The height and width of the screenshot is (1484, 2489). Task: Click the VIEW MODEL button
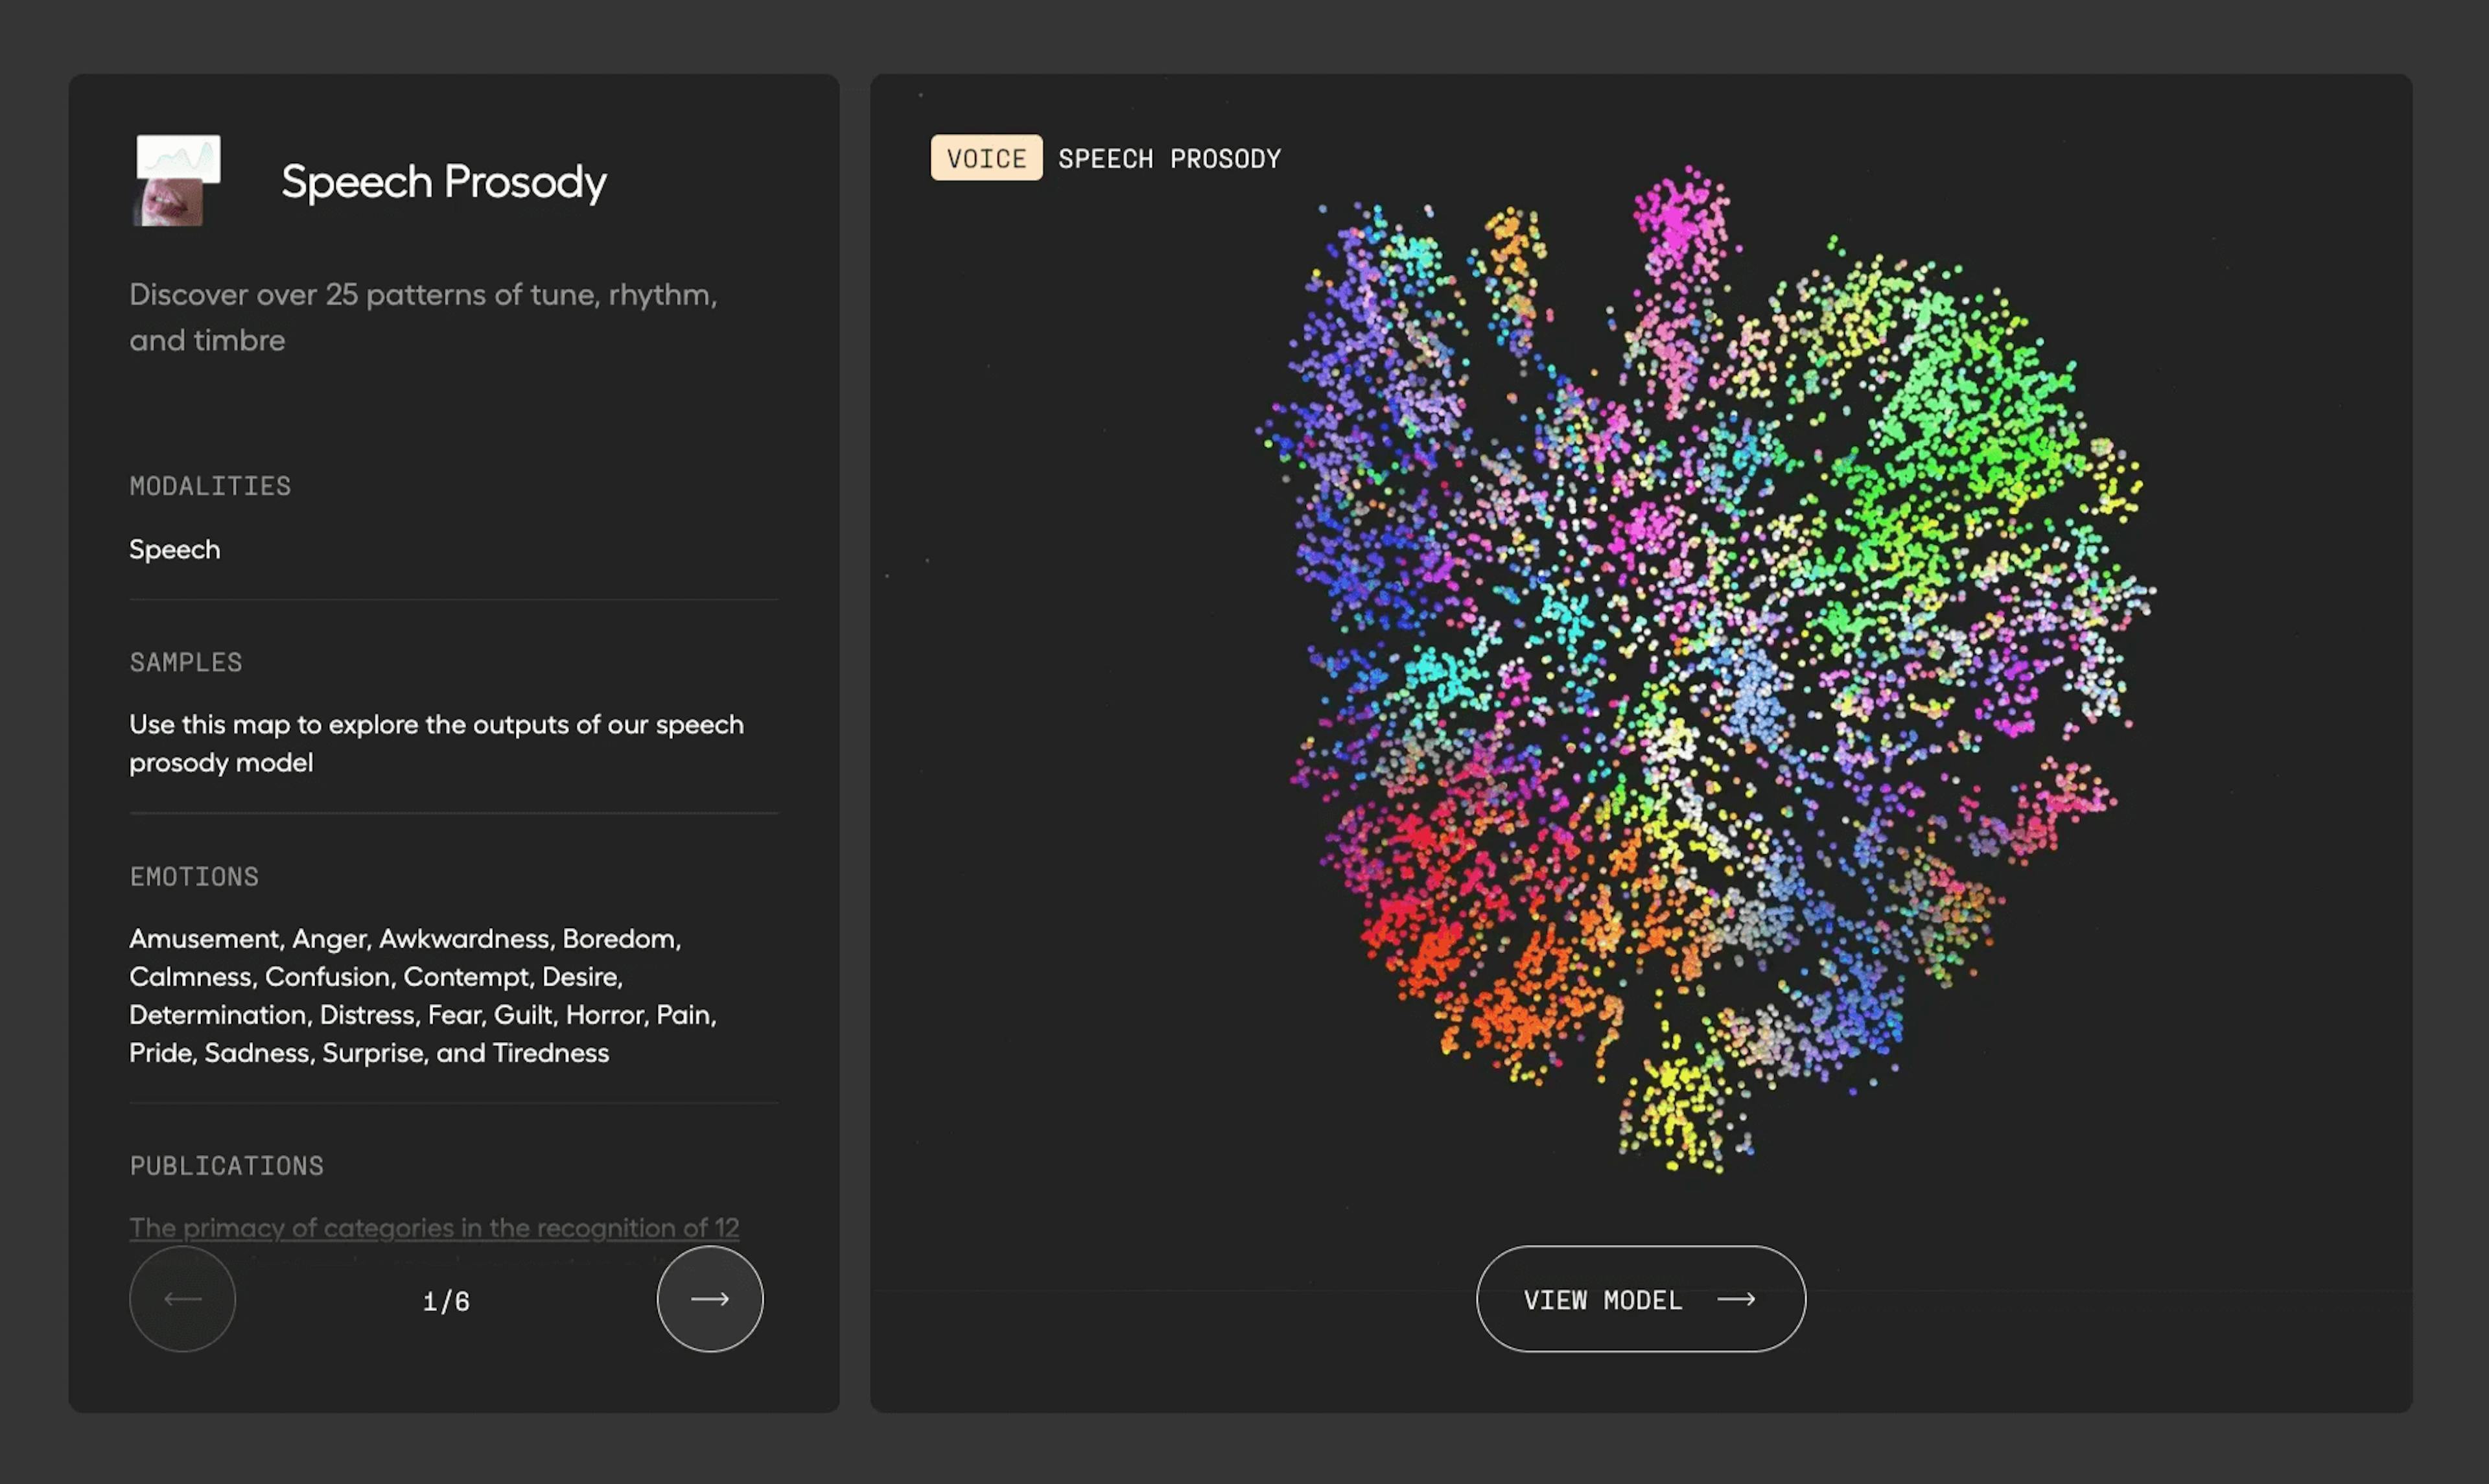click(1639, 1298)
